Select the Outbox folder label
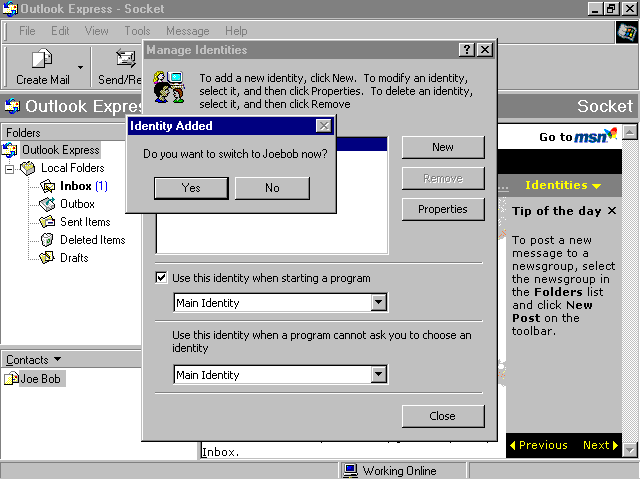 click(77, 204)
